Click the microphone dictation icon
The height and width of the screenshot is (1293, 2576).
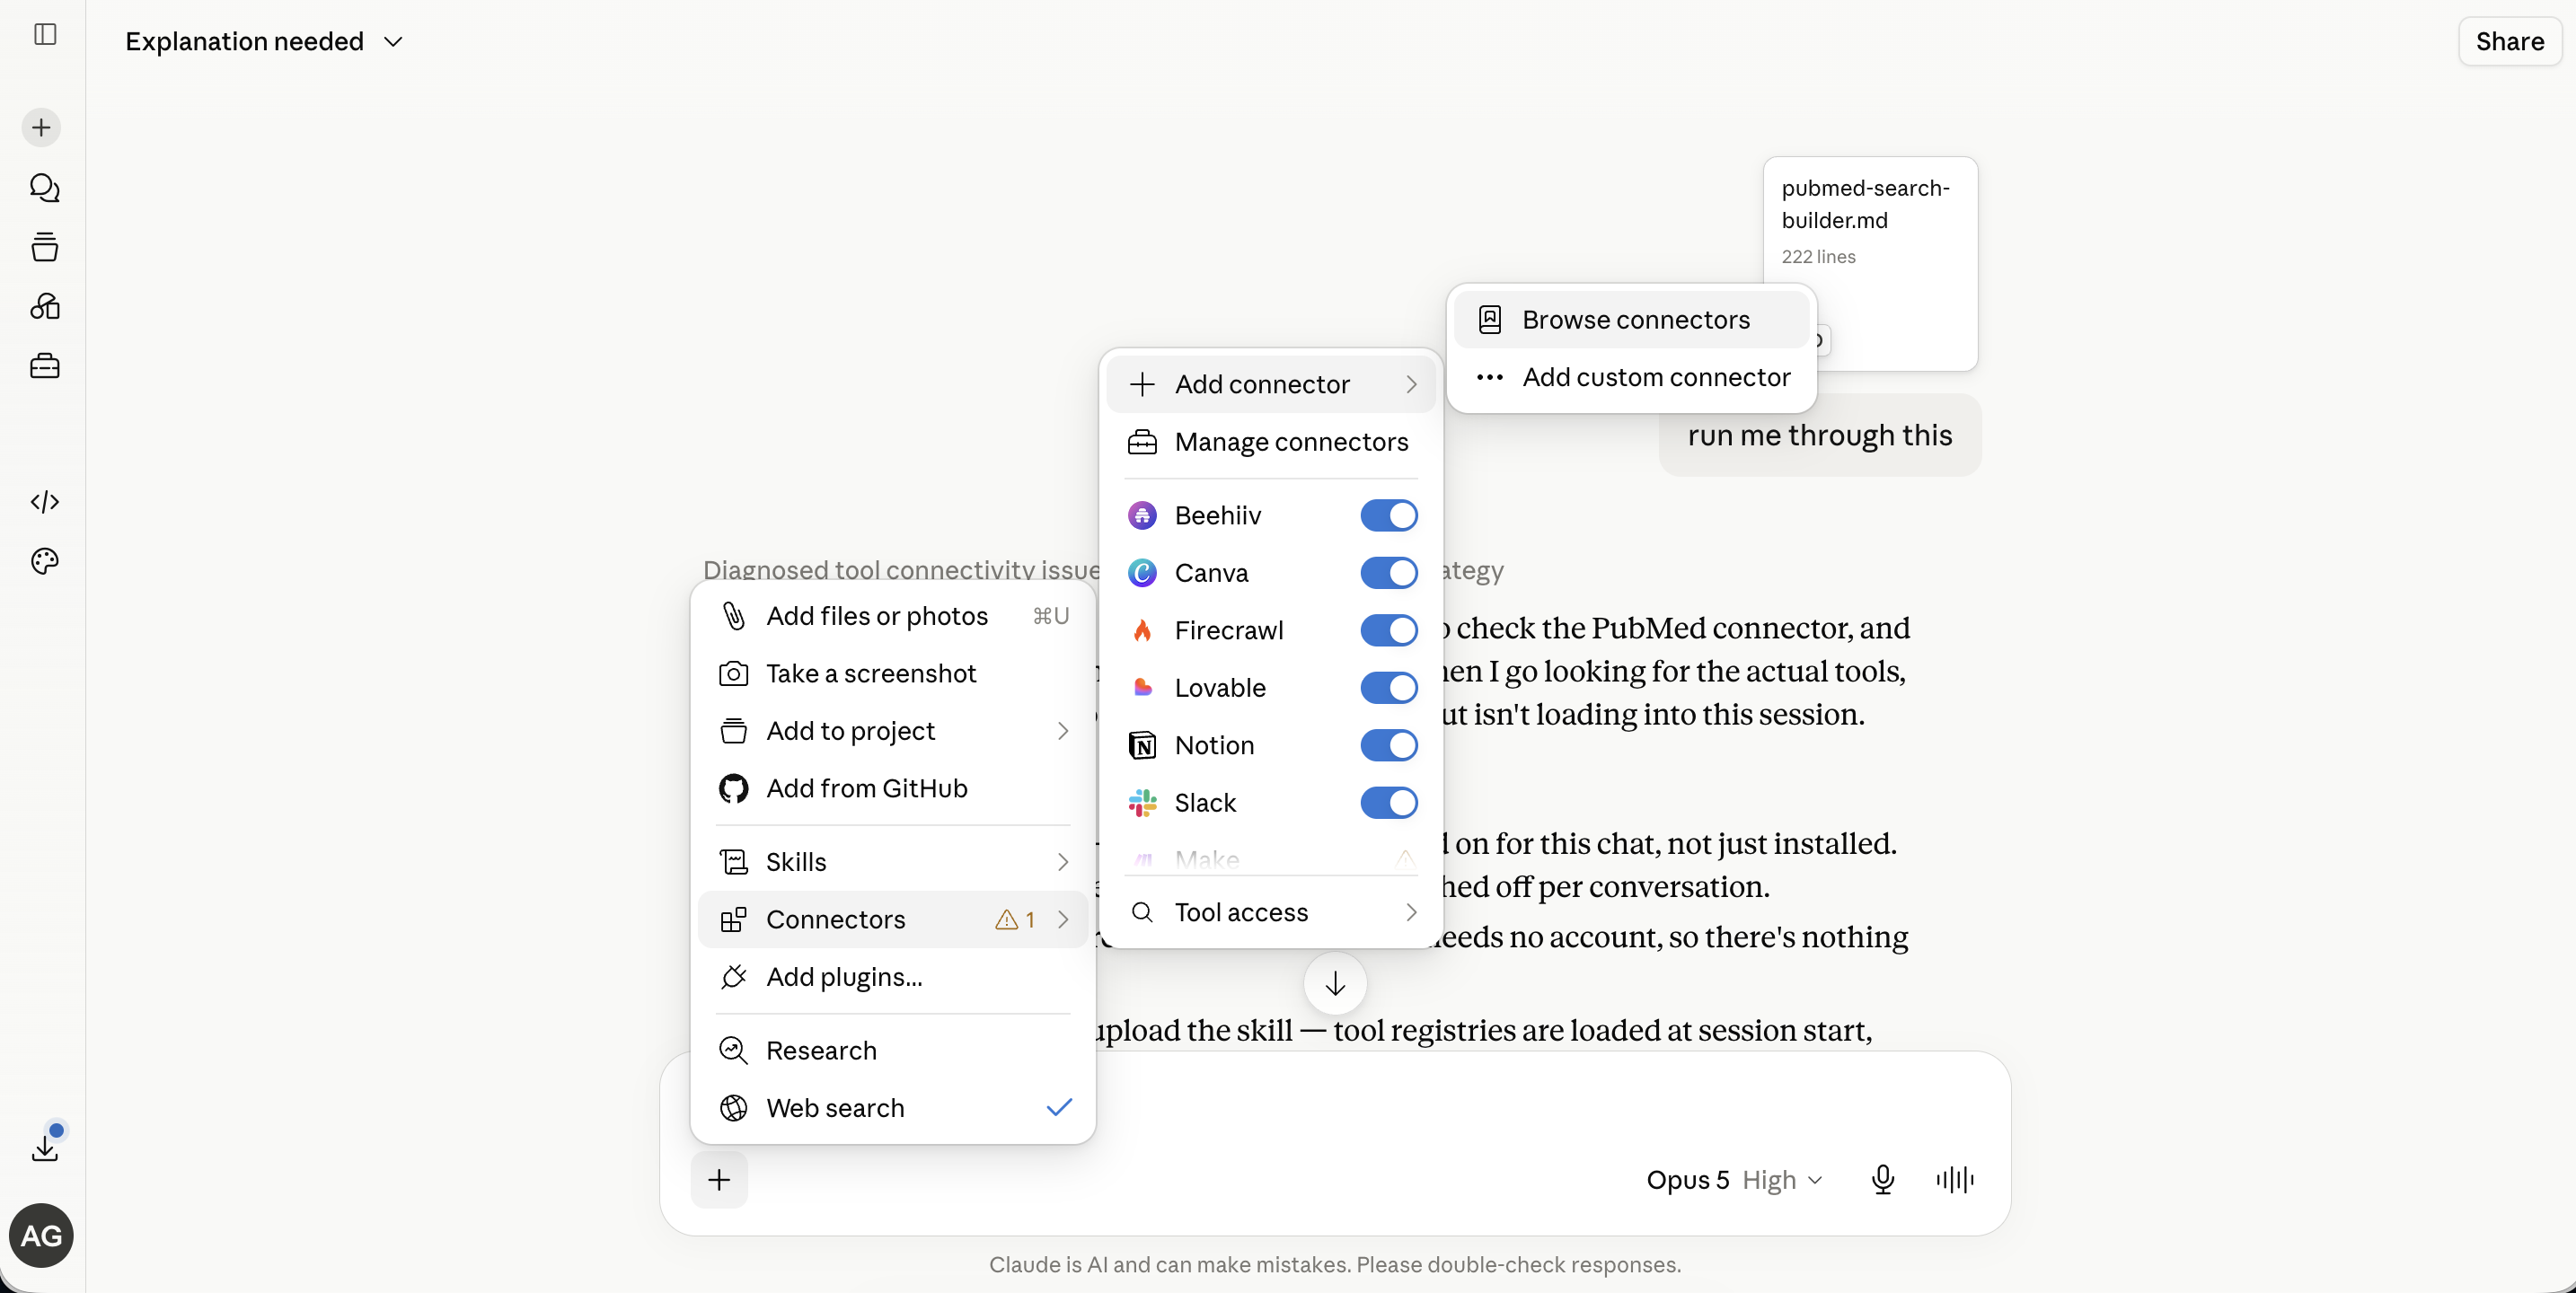coord(1883,1180)
